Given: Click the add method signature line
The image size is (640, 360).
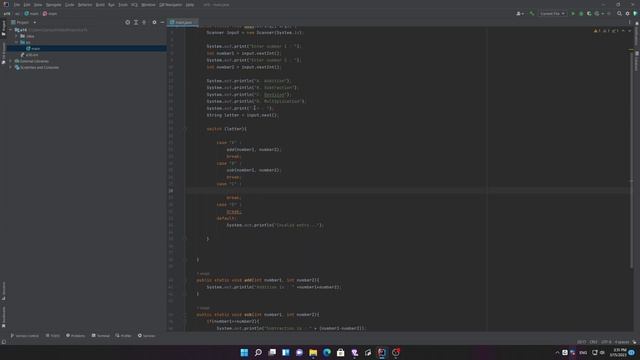Looking at the screenshot, I should pos(258,280).
